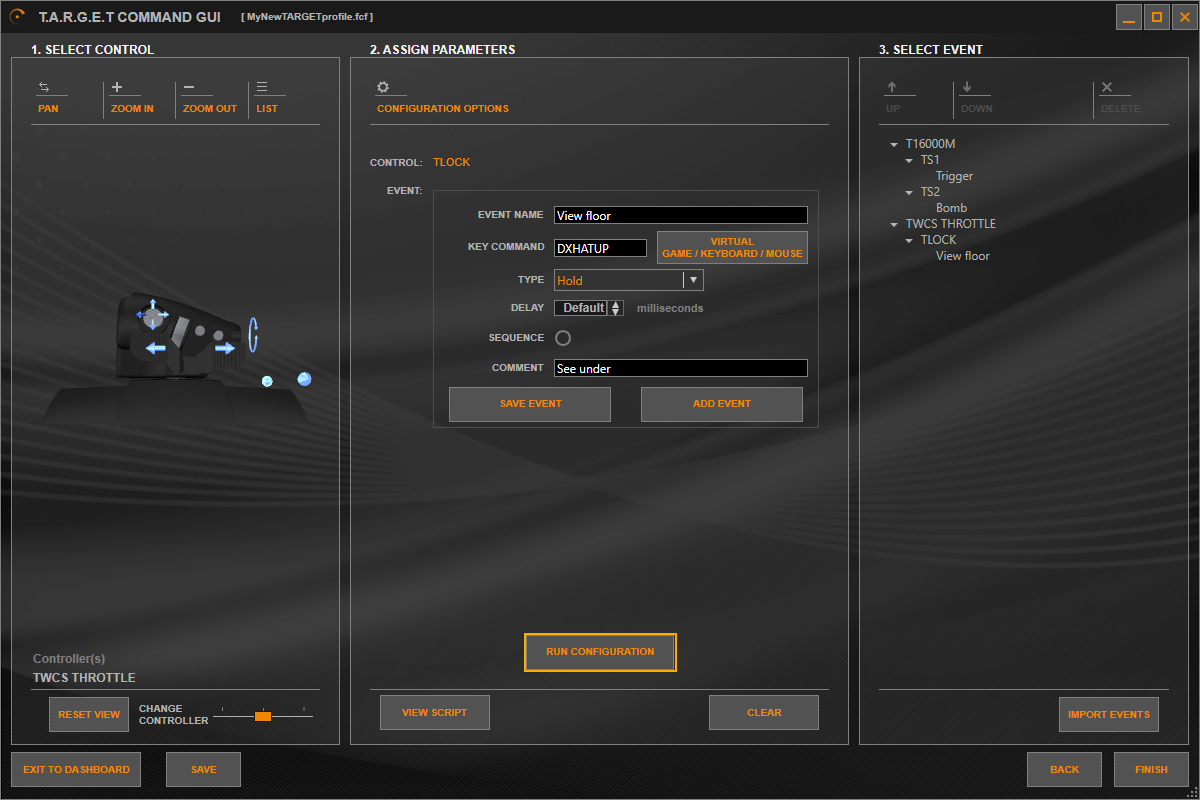Collapse the TWCS THROTTLE tree node
Image resolution: width=1200 pixels, height=800 pixels.
[894, 224]
